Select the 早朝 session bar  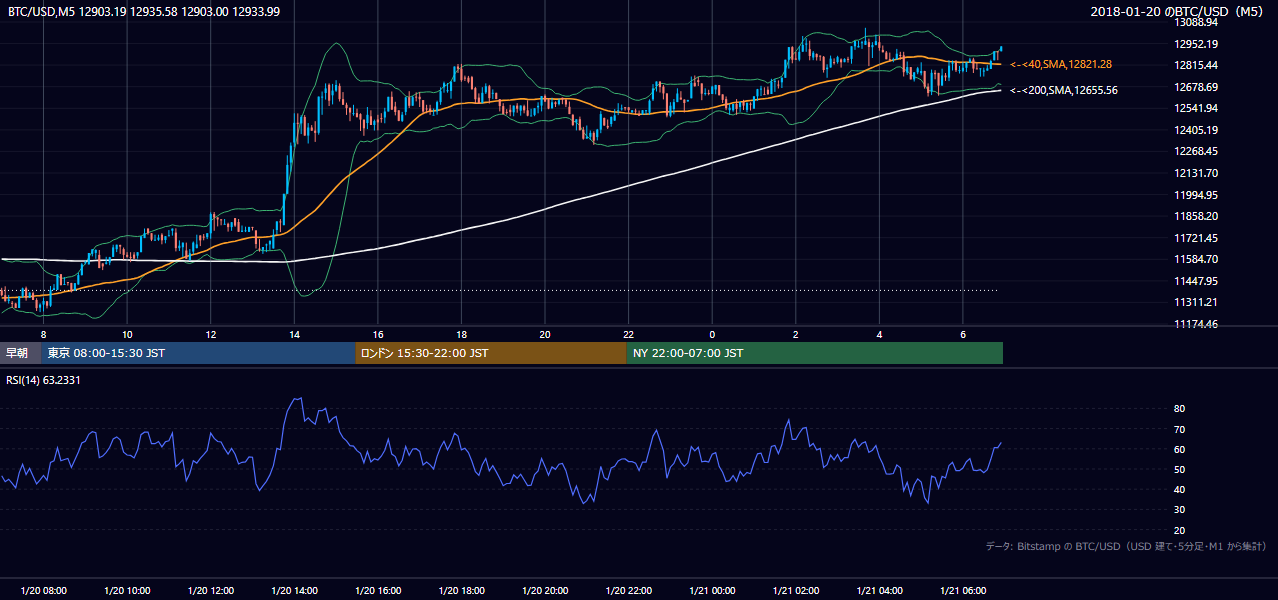click(21, 353)
